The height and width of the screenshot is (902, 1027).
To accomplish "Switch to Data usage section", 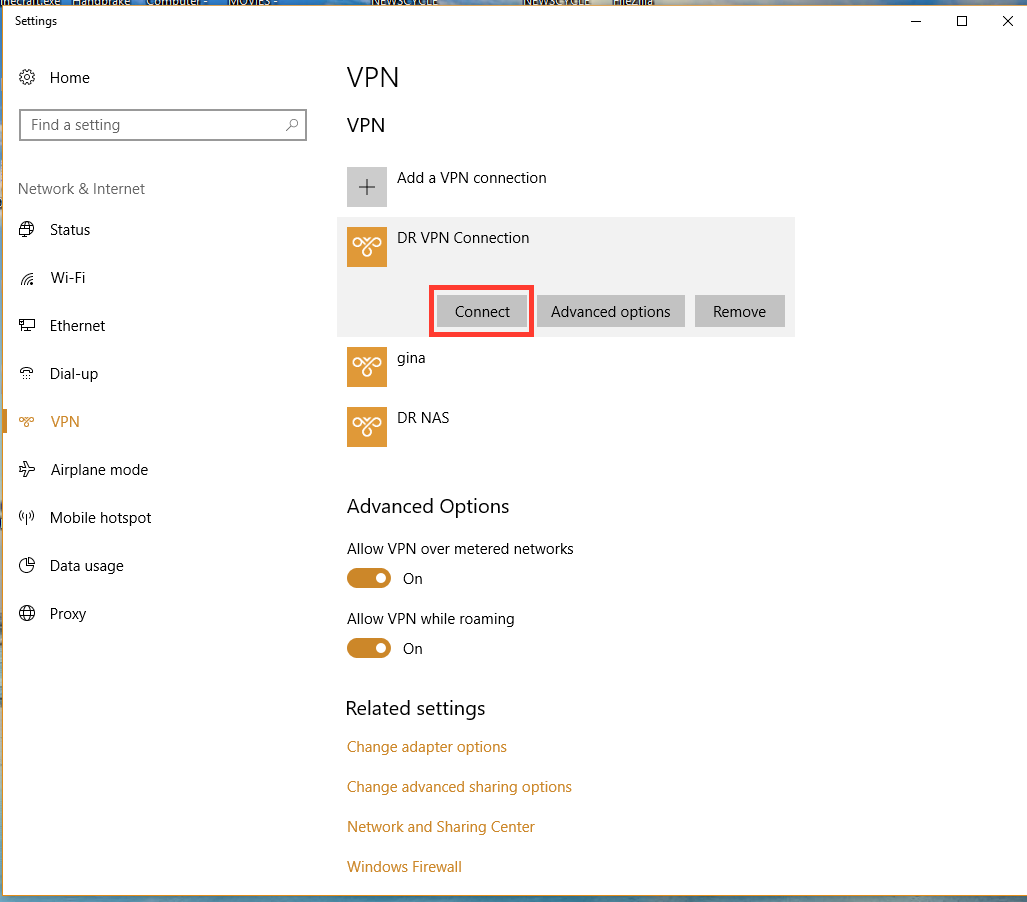I will pos(86,566).
